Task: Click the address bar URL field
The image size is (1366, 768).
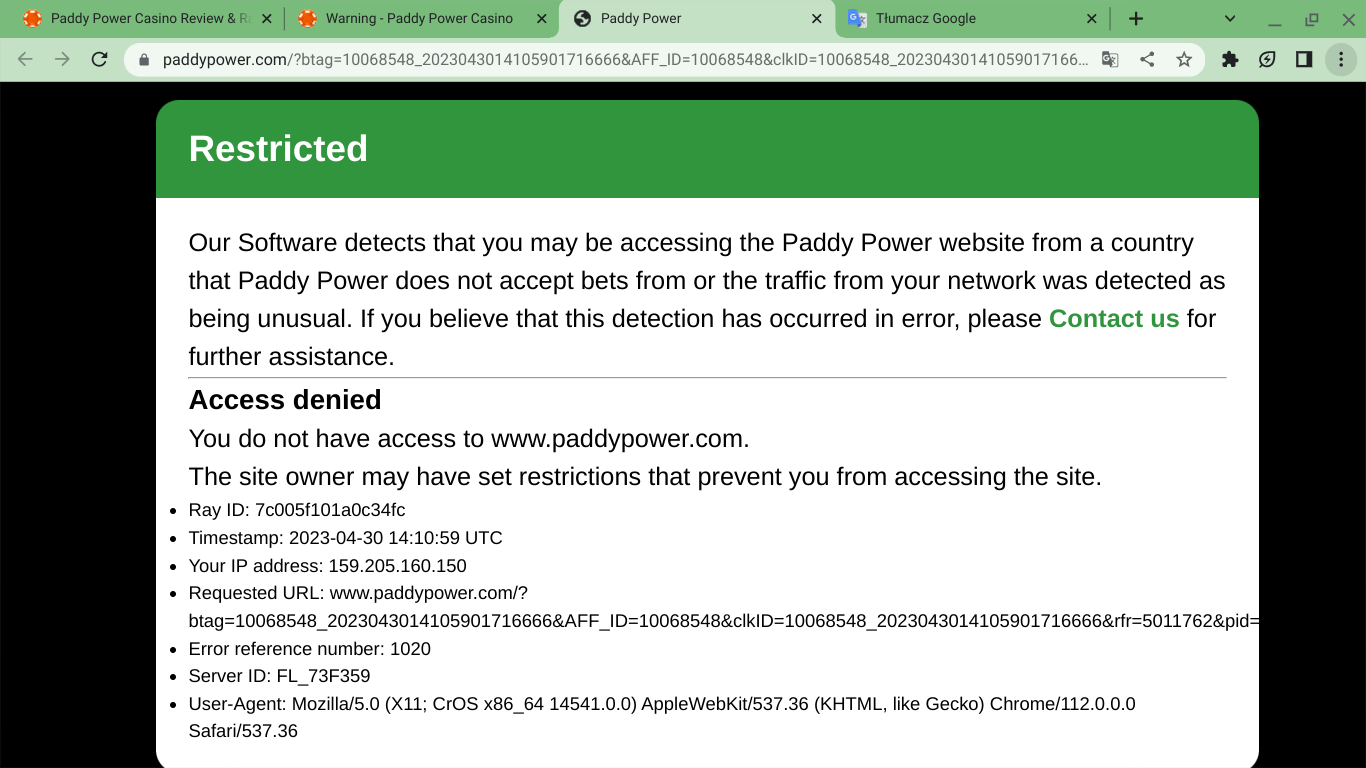Action: (620, 60)
